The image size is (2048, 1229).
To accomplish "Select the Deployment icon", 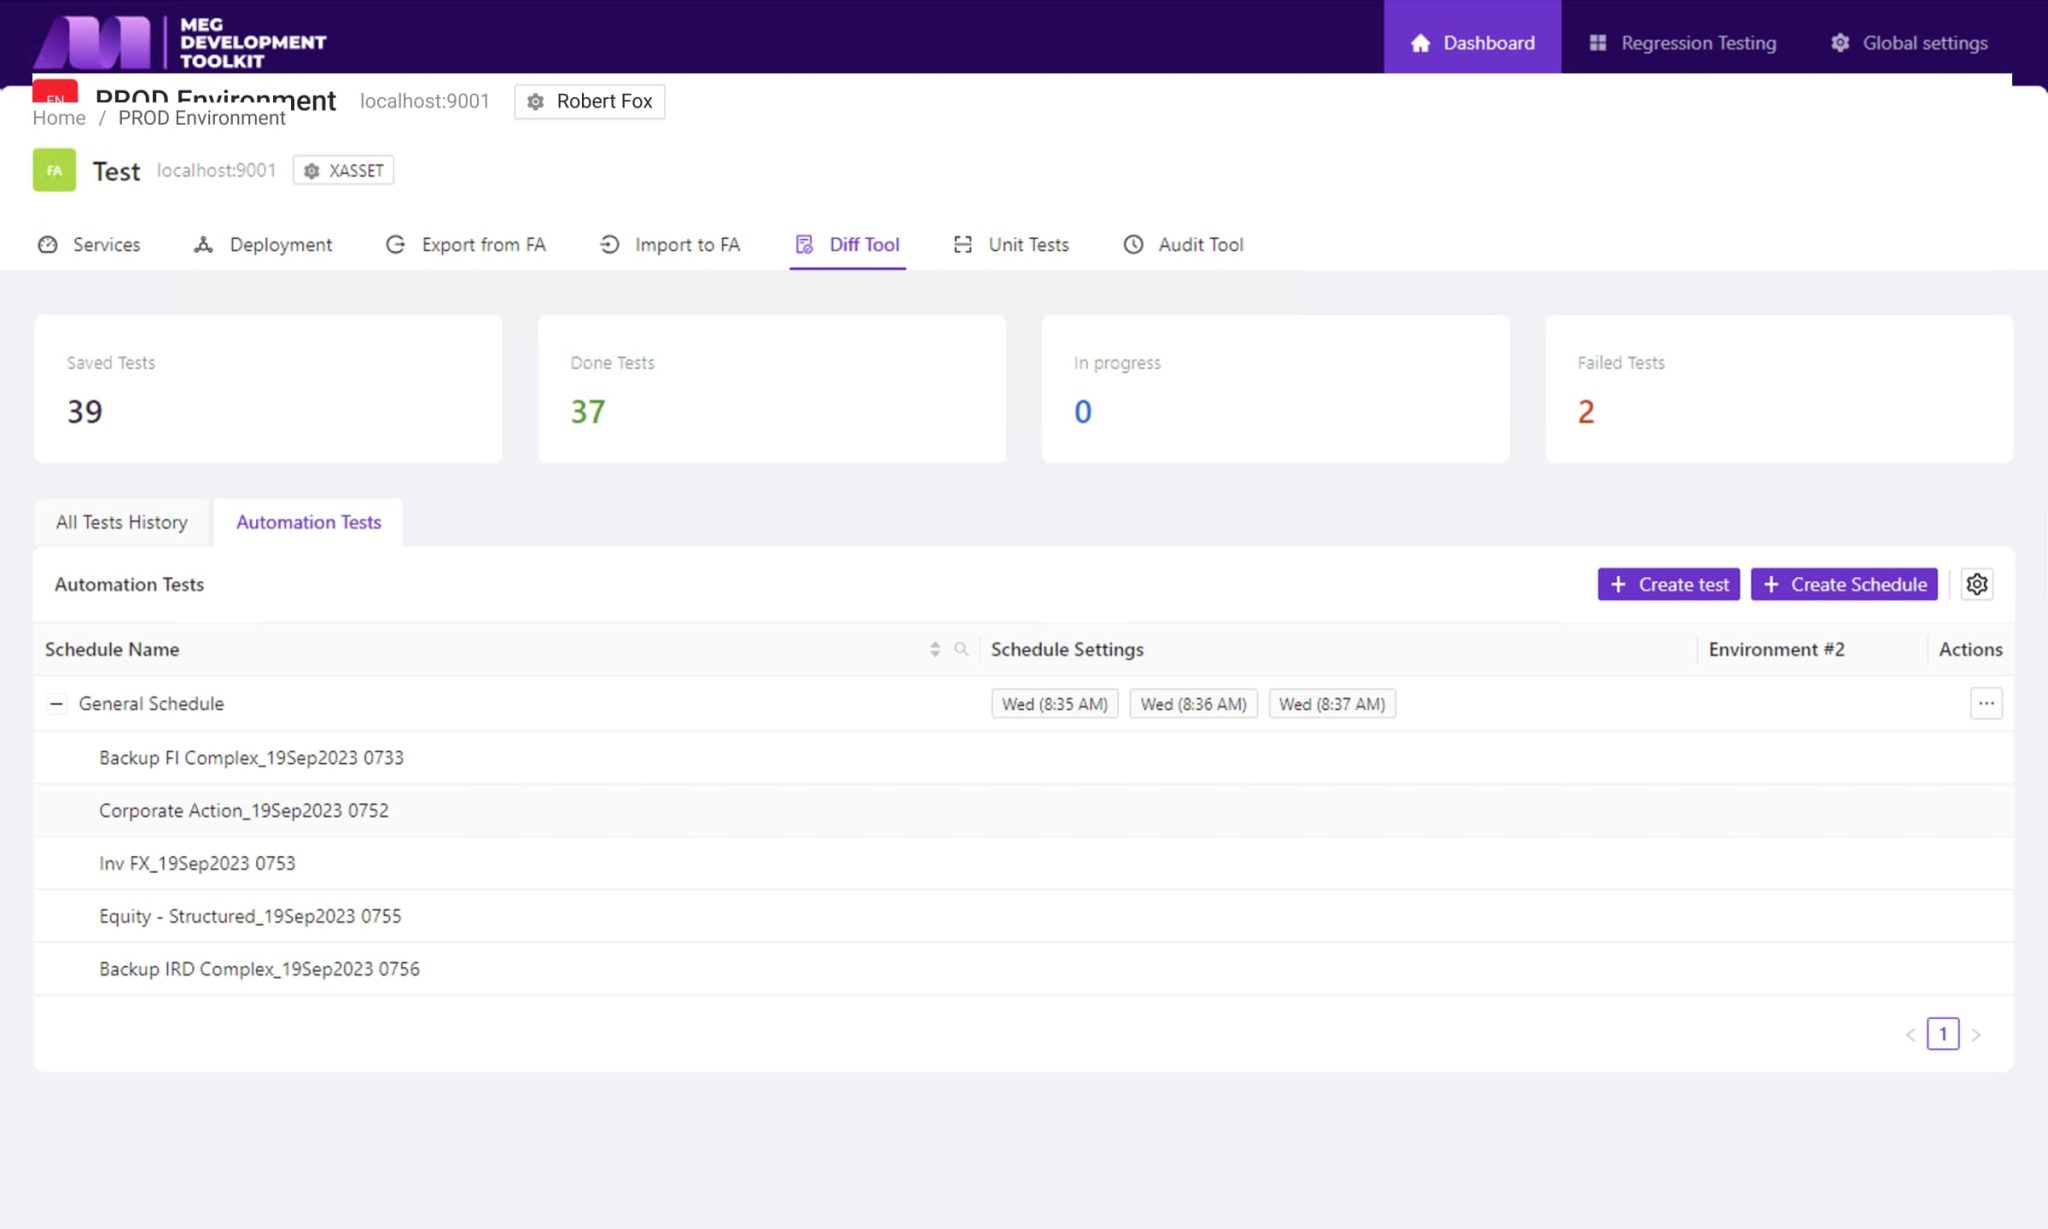I will [203, 244].
